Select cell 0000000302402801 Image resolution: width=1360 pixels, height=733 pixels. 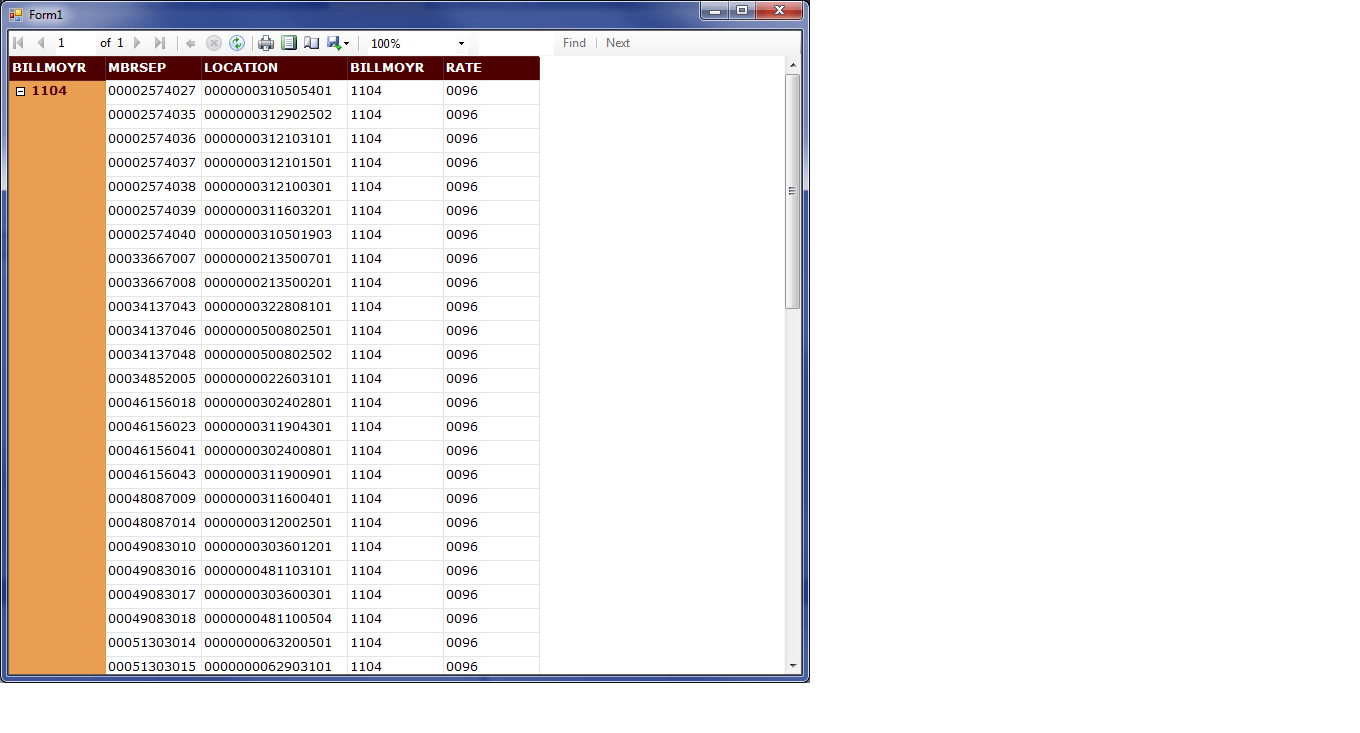click(x=274, y=403)
